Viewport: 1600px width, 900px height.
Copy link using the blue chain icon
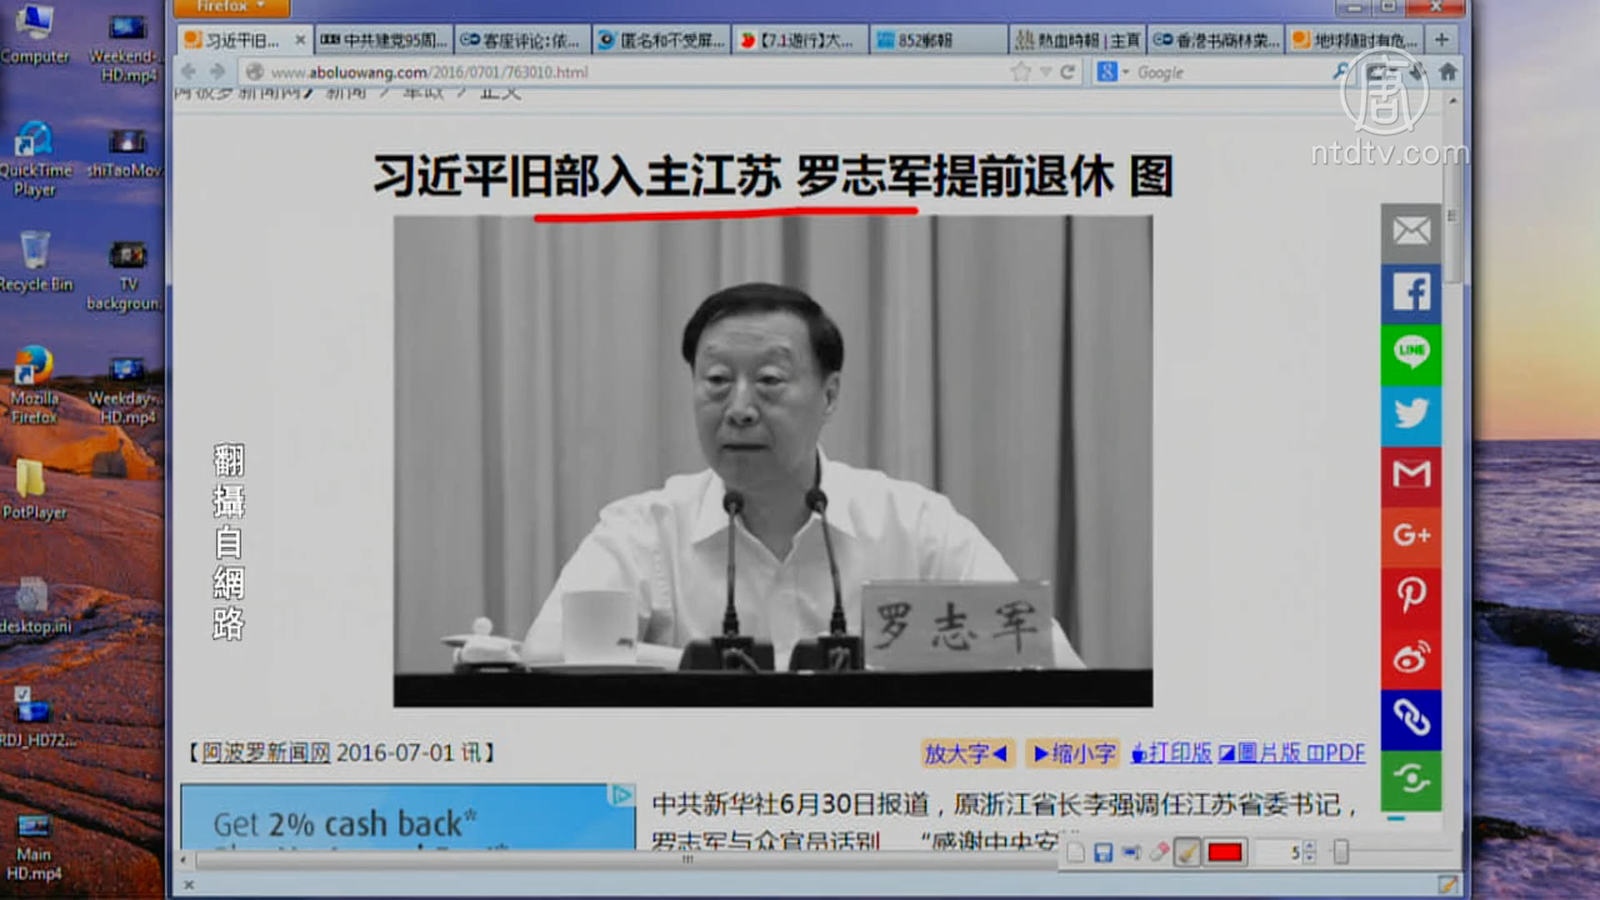point(1411,718)
